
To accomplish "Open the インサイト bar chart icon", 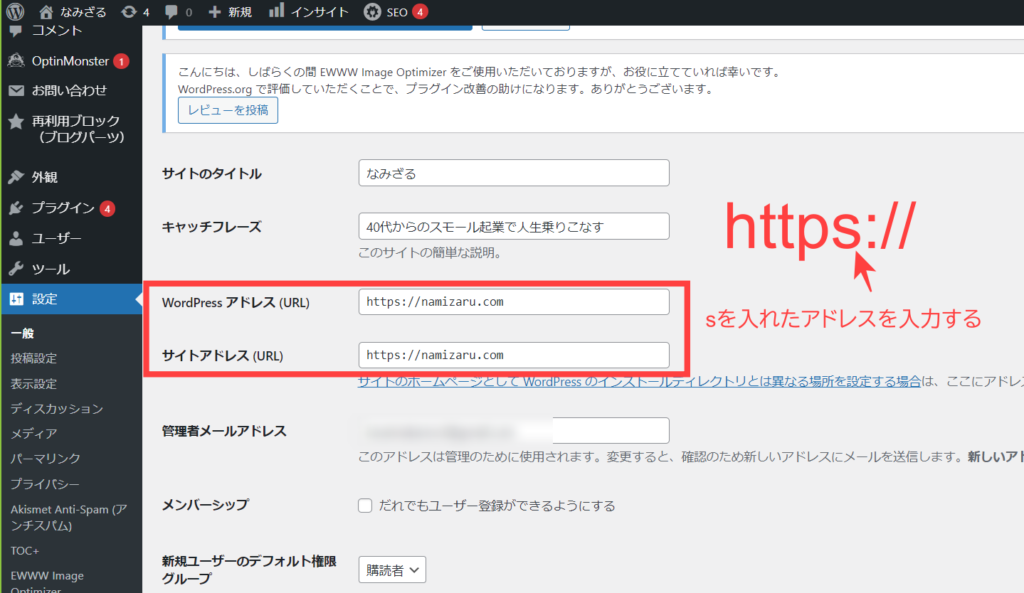I will (x=277, y=10).
